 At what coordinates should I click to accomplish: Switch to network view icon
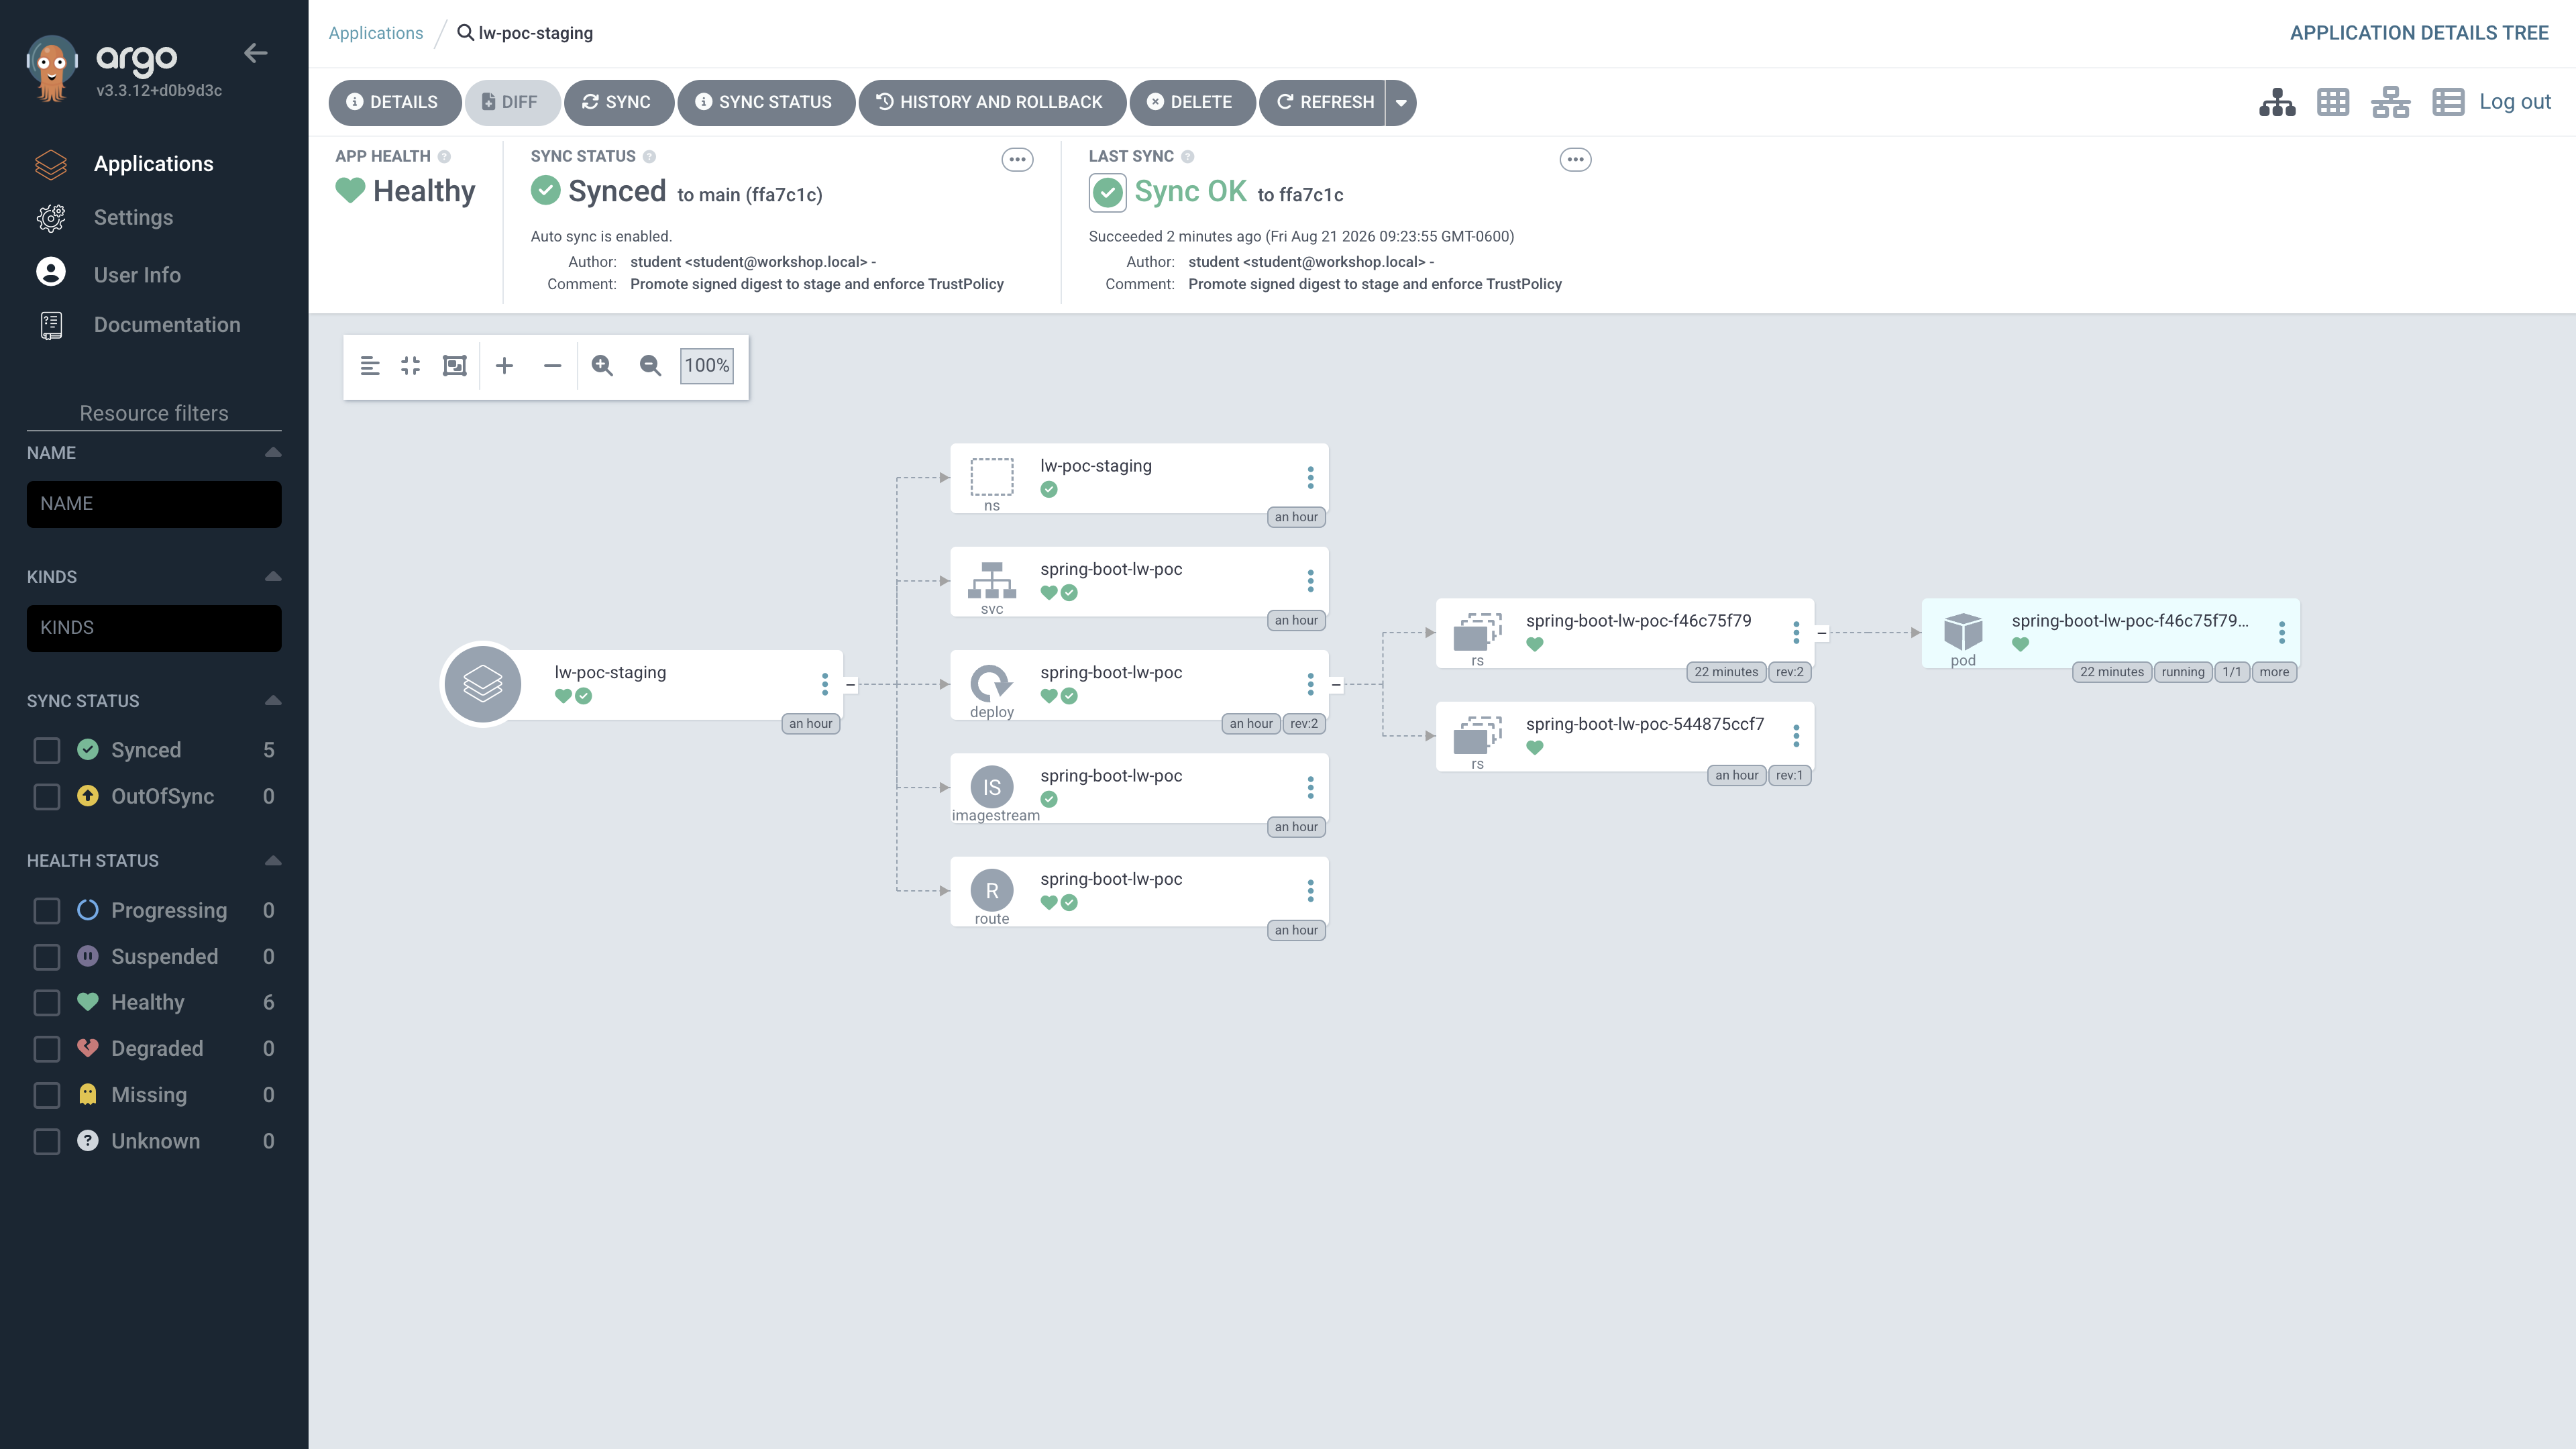point(2390,102)
